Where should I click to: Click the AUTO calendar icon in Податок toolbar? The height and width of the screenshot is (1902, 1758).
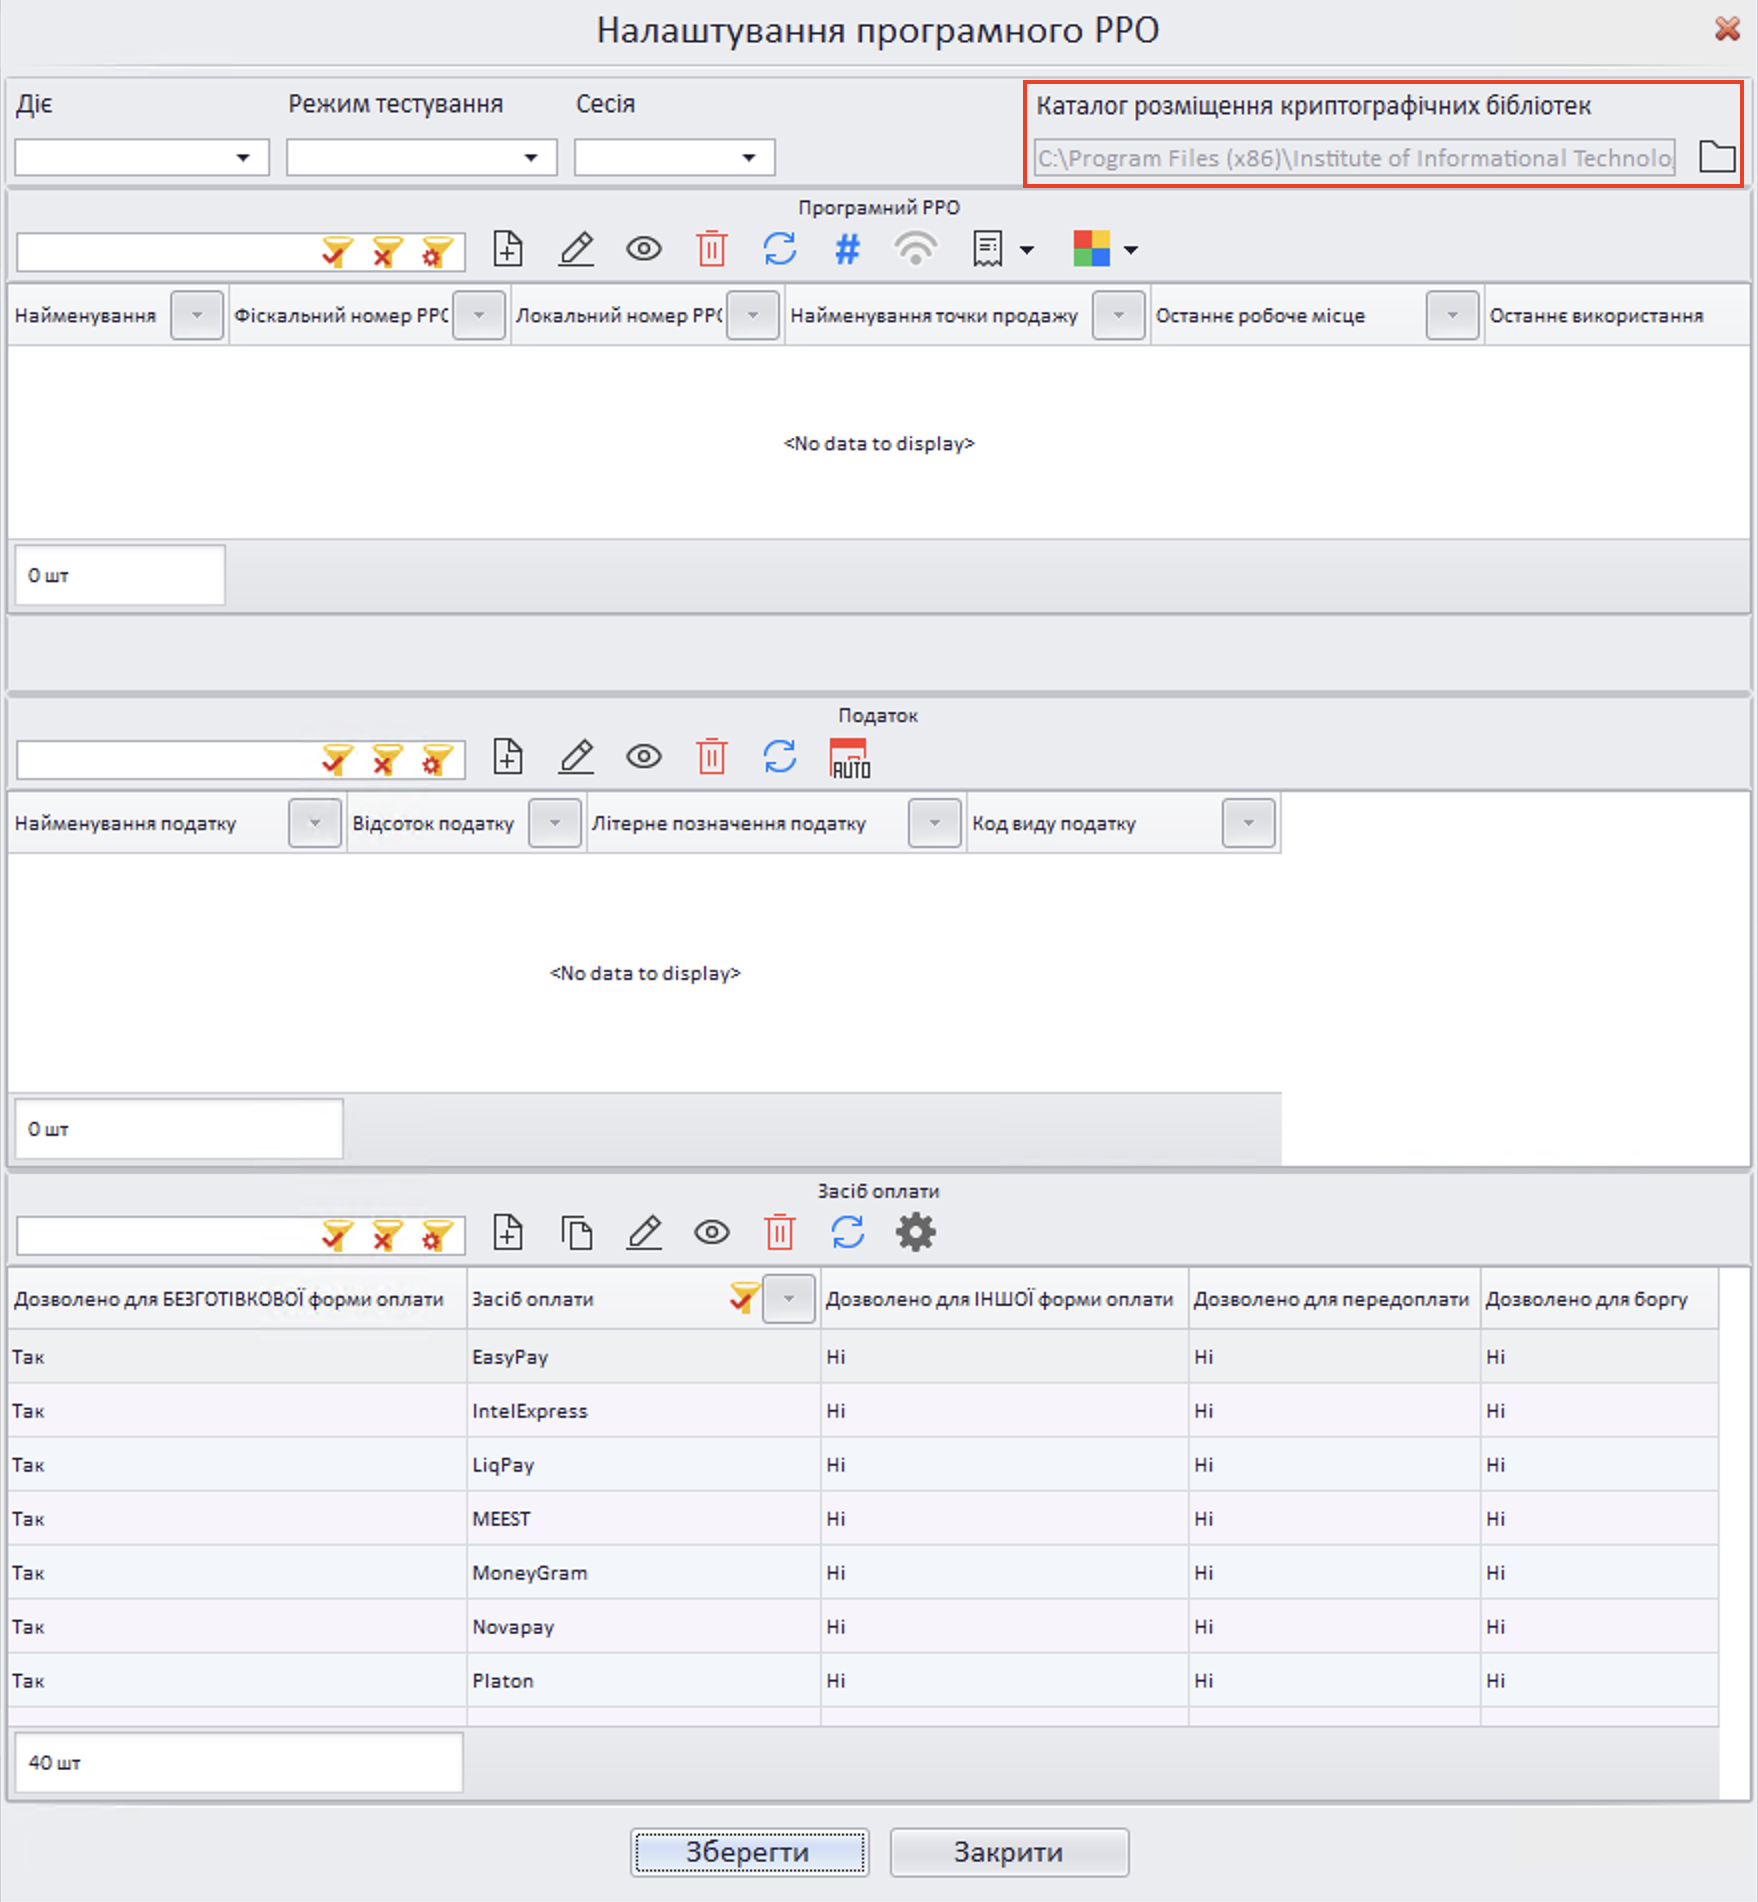point(849,758)
